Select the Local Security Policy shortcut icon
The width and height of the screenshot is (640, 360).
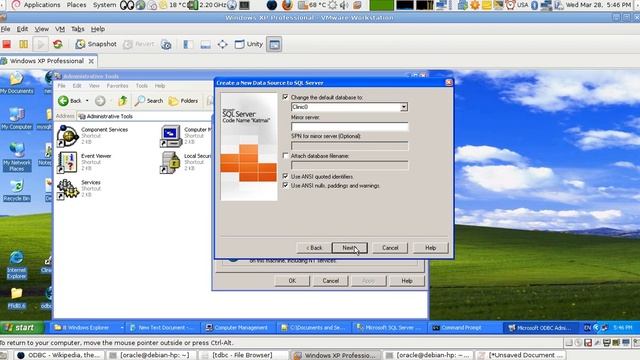(x=171, y=162)
